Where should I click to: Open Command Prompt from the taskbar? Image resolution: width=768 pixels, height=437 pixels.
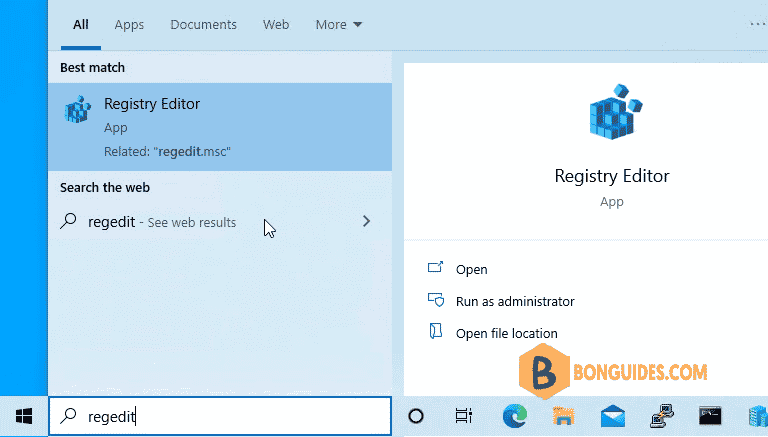710,416
